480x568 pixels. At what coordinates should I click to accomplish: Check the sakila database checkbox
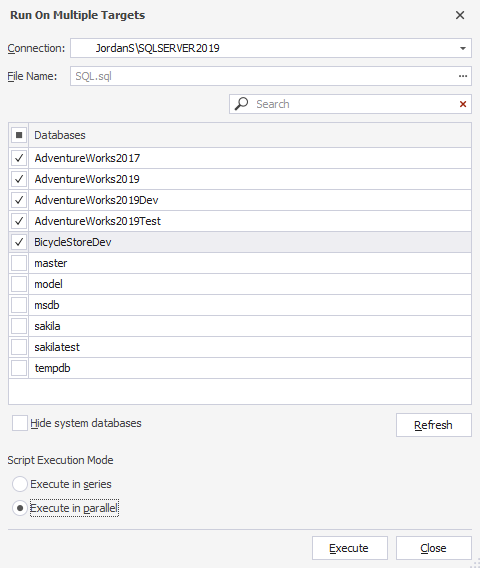click(19, 326)
